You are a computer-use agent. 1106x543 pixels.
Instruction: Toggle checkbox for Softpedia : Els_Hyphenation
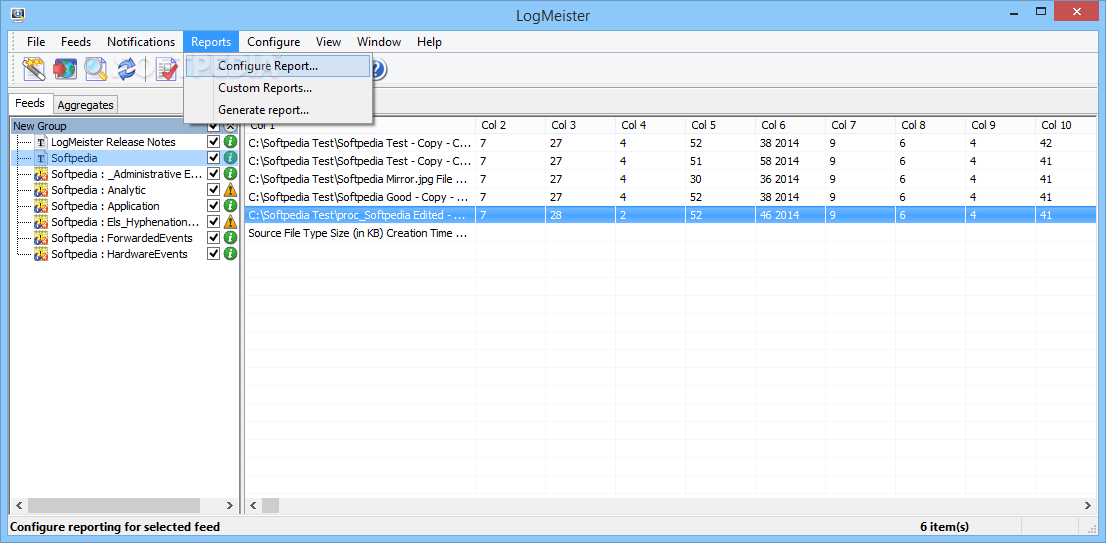coord(214,222)
